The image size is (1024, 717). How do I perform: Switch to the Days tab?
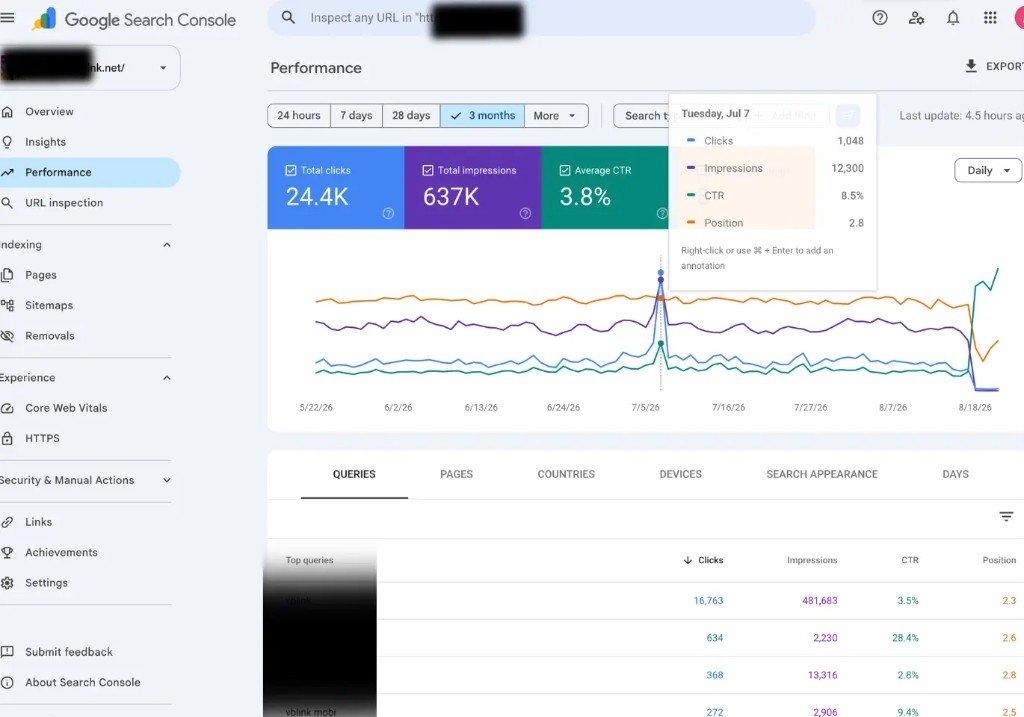pos(955,474)
